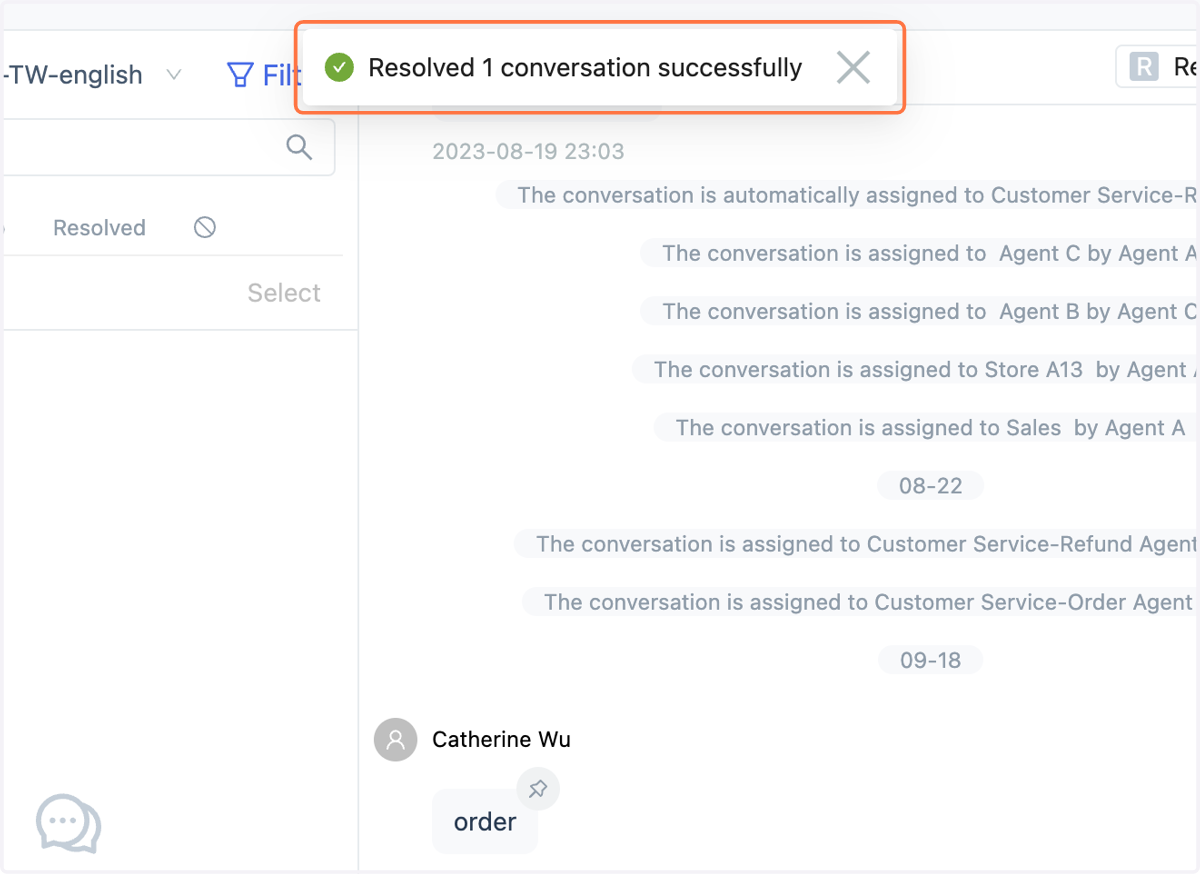Image resolution: width=1200 pixels, height=874 pixels.
Task: Open the Filter funnel option
Action: 264,75
